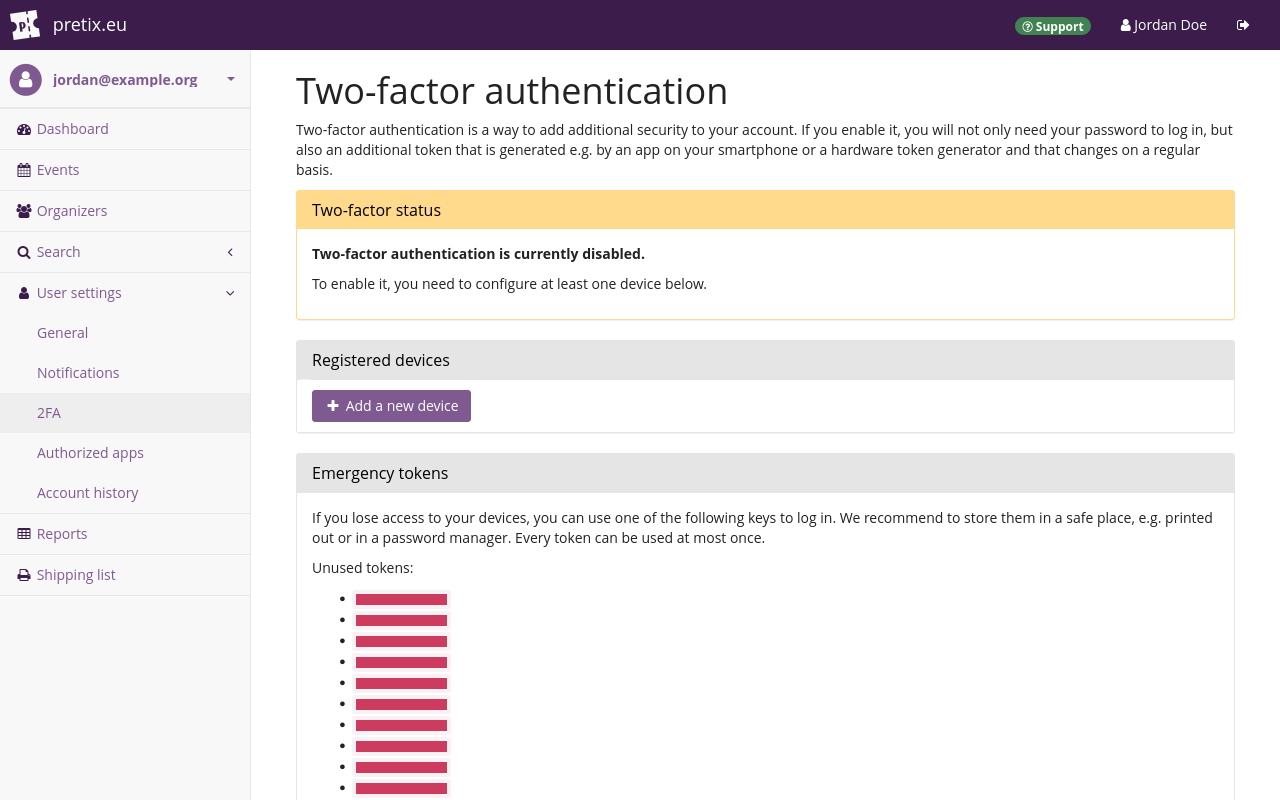1280x800 pixels.
Task: Select the calendar icon next to Events
Action: [22, 169]
